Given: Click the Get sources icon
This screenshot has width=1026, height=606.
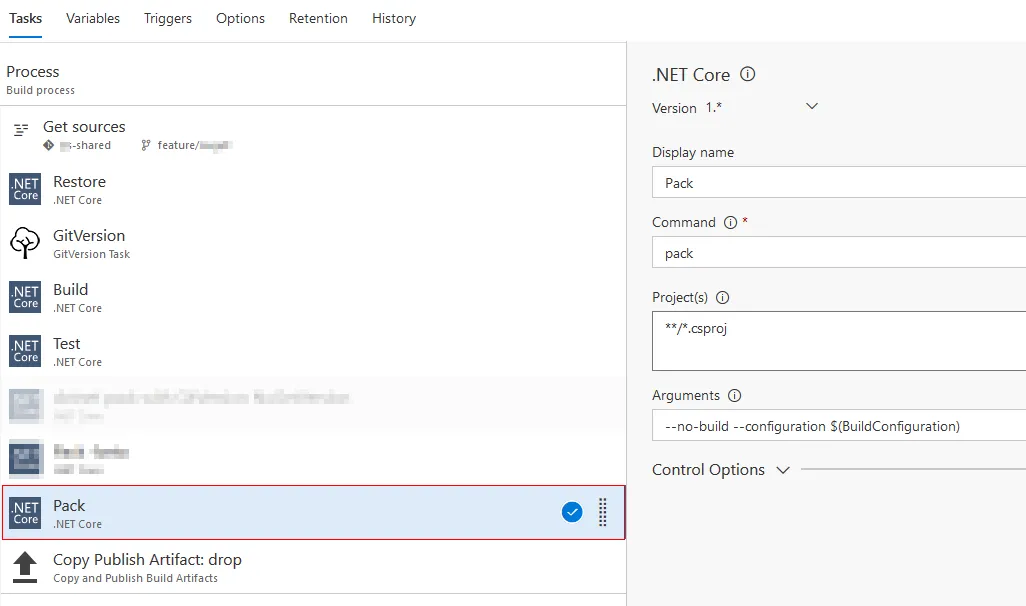Looking at the screenshot, I should pos(21,130).
